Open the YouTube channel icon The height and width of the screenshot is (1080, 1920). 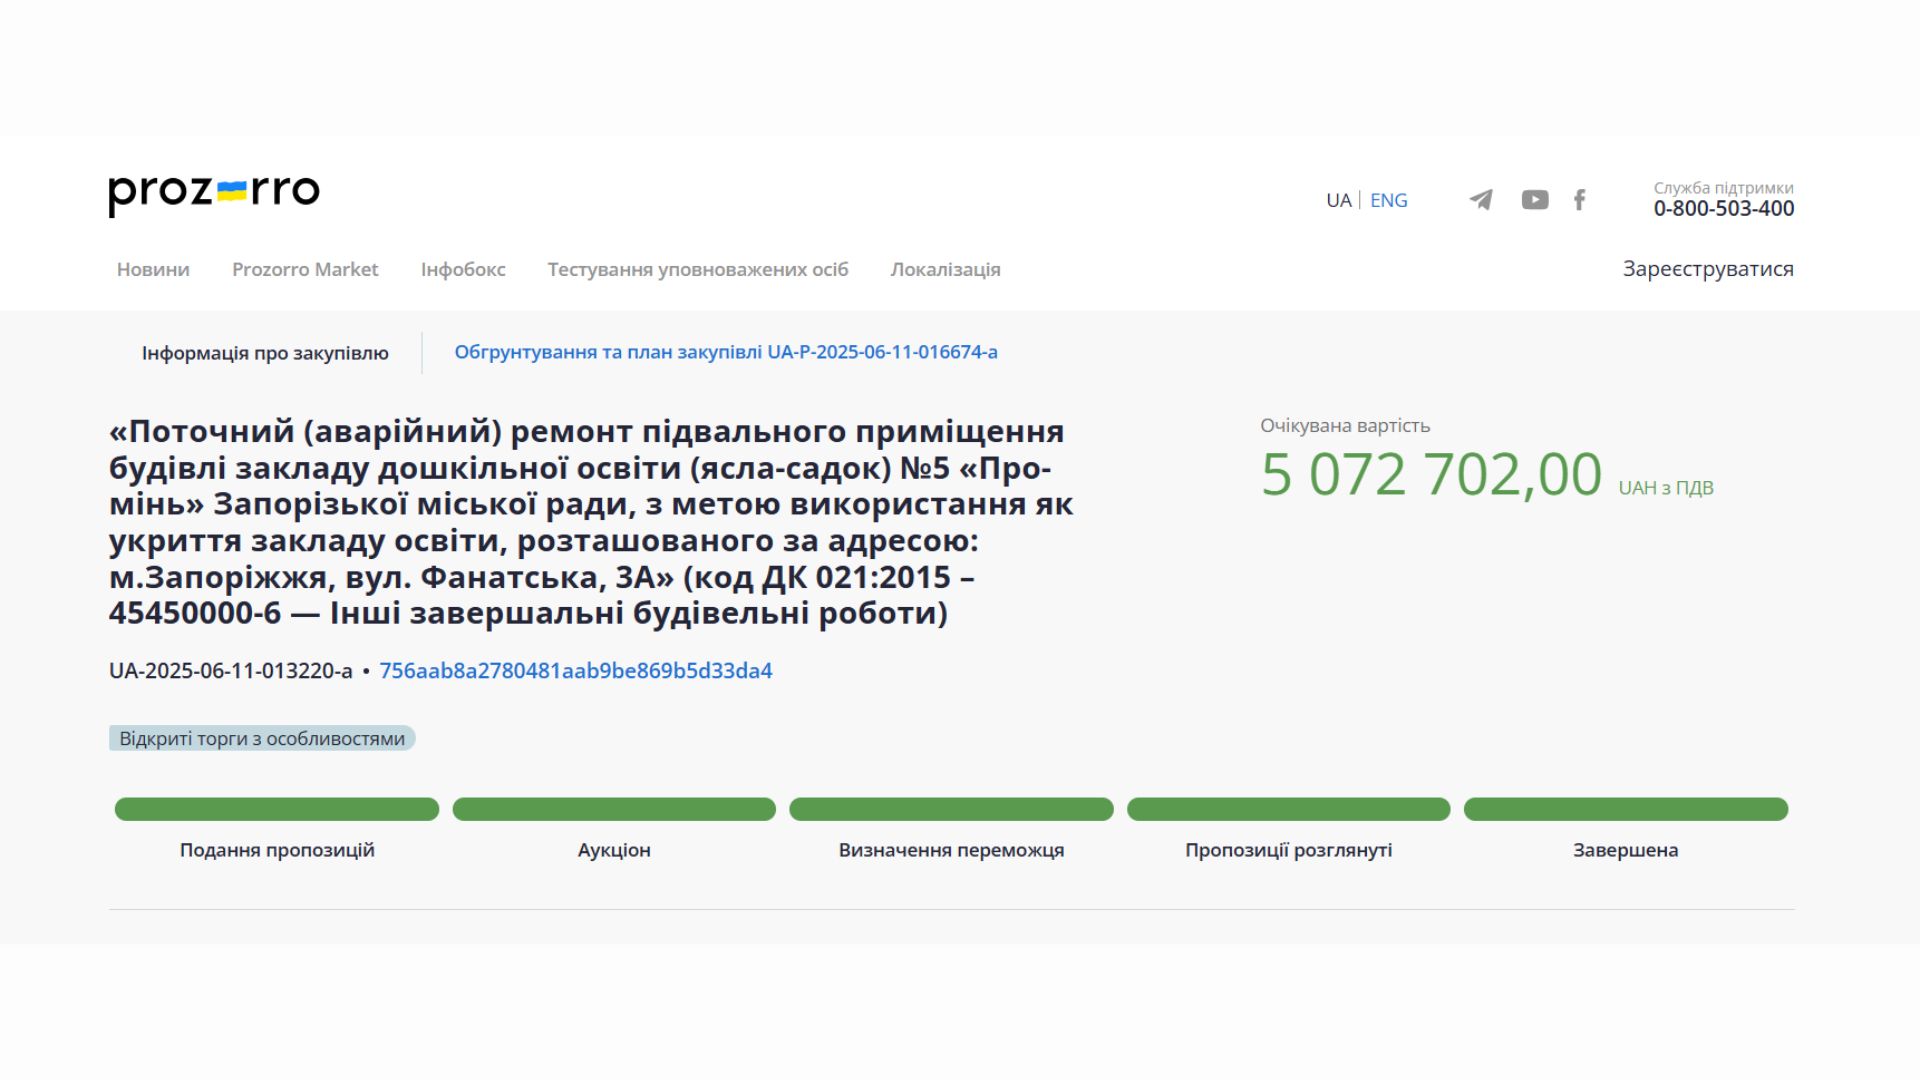1535,200
